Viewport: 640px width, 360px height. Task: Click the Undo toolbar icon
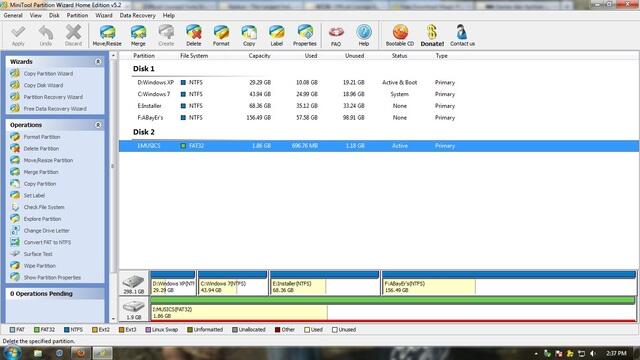coord(46,36)
